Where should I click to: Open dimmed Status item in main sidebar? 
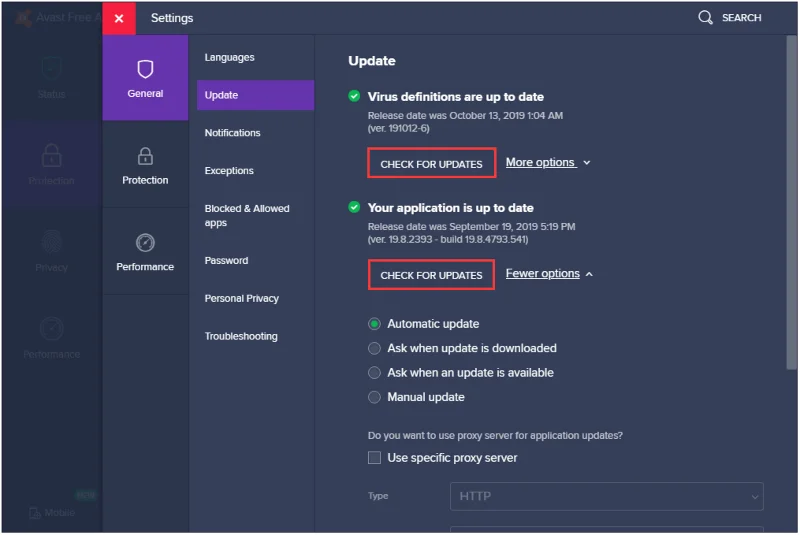click(52, 79)
